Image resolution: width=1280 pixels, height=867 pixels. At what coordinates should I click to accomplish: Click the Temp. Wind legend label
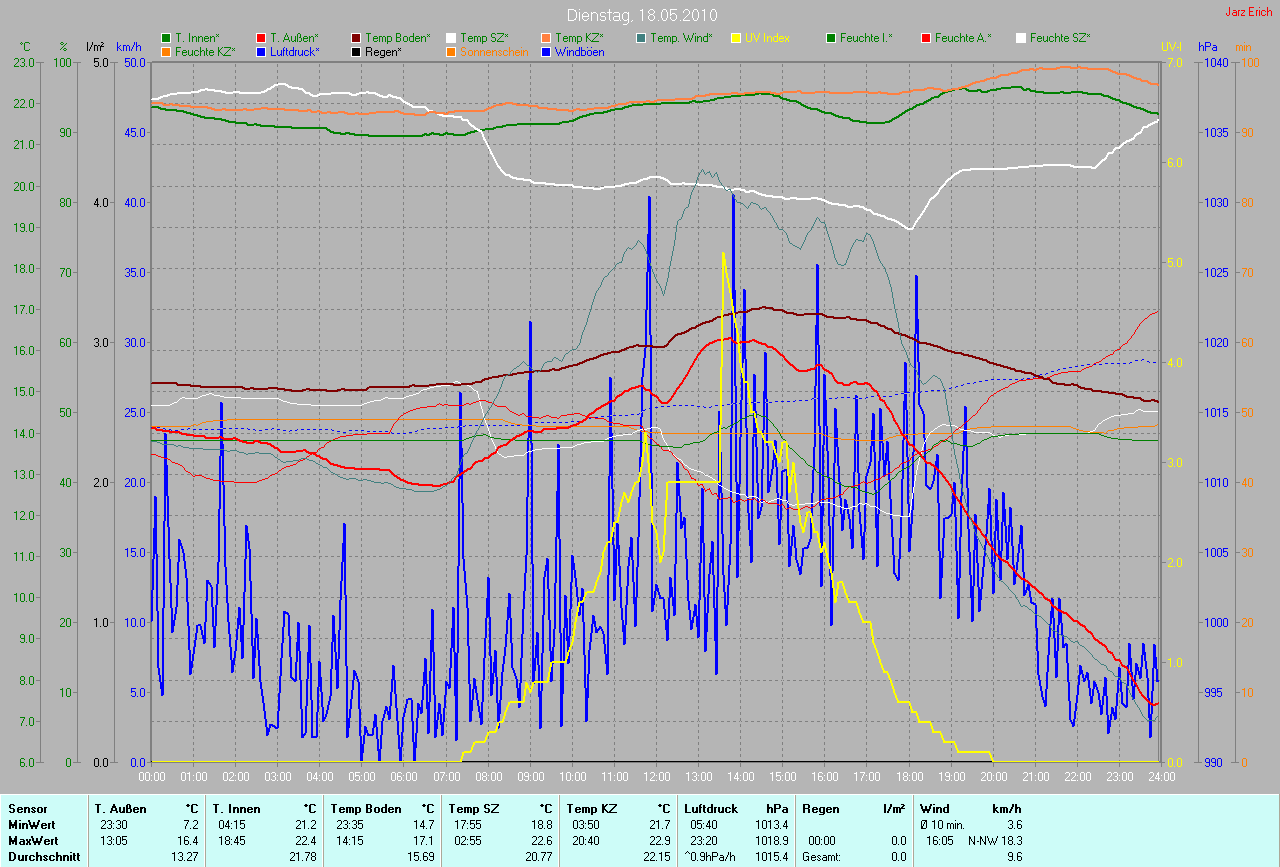click(681, 38)
